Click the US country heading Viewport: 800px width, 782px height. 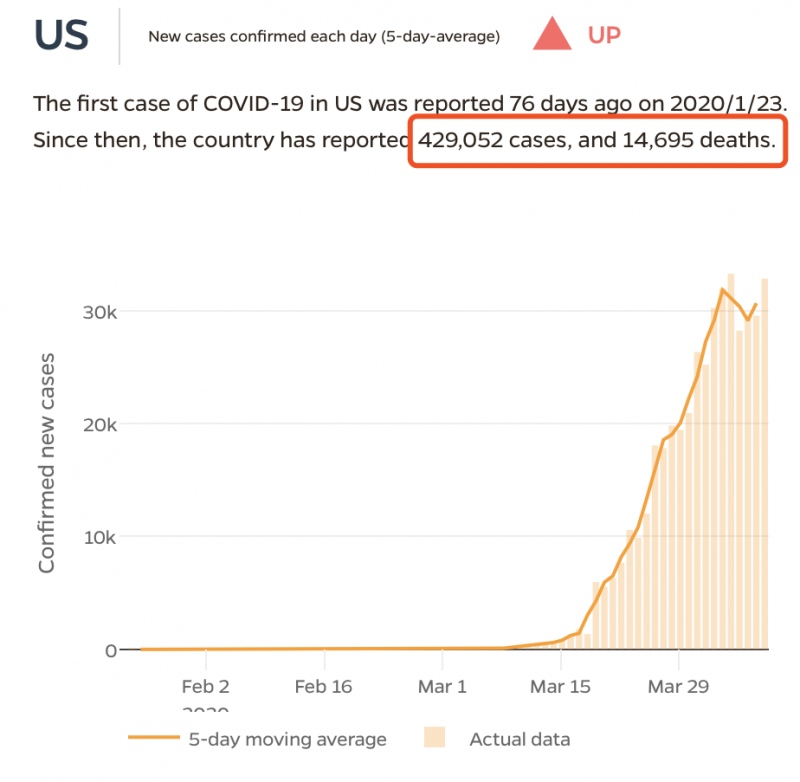61,35
